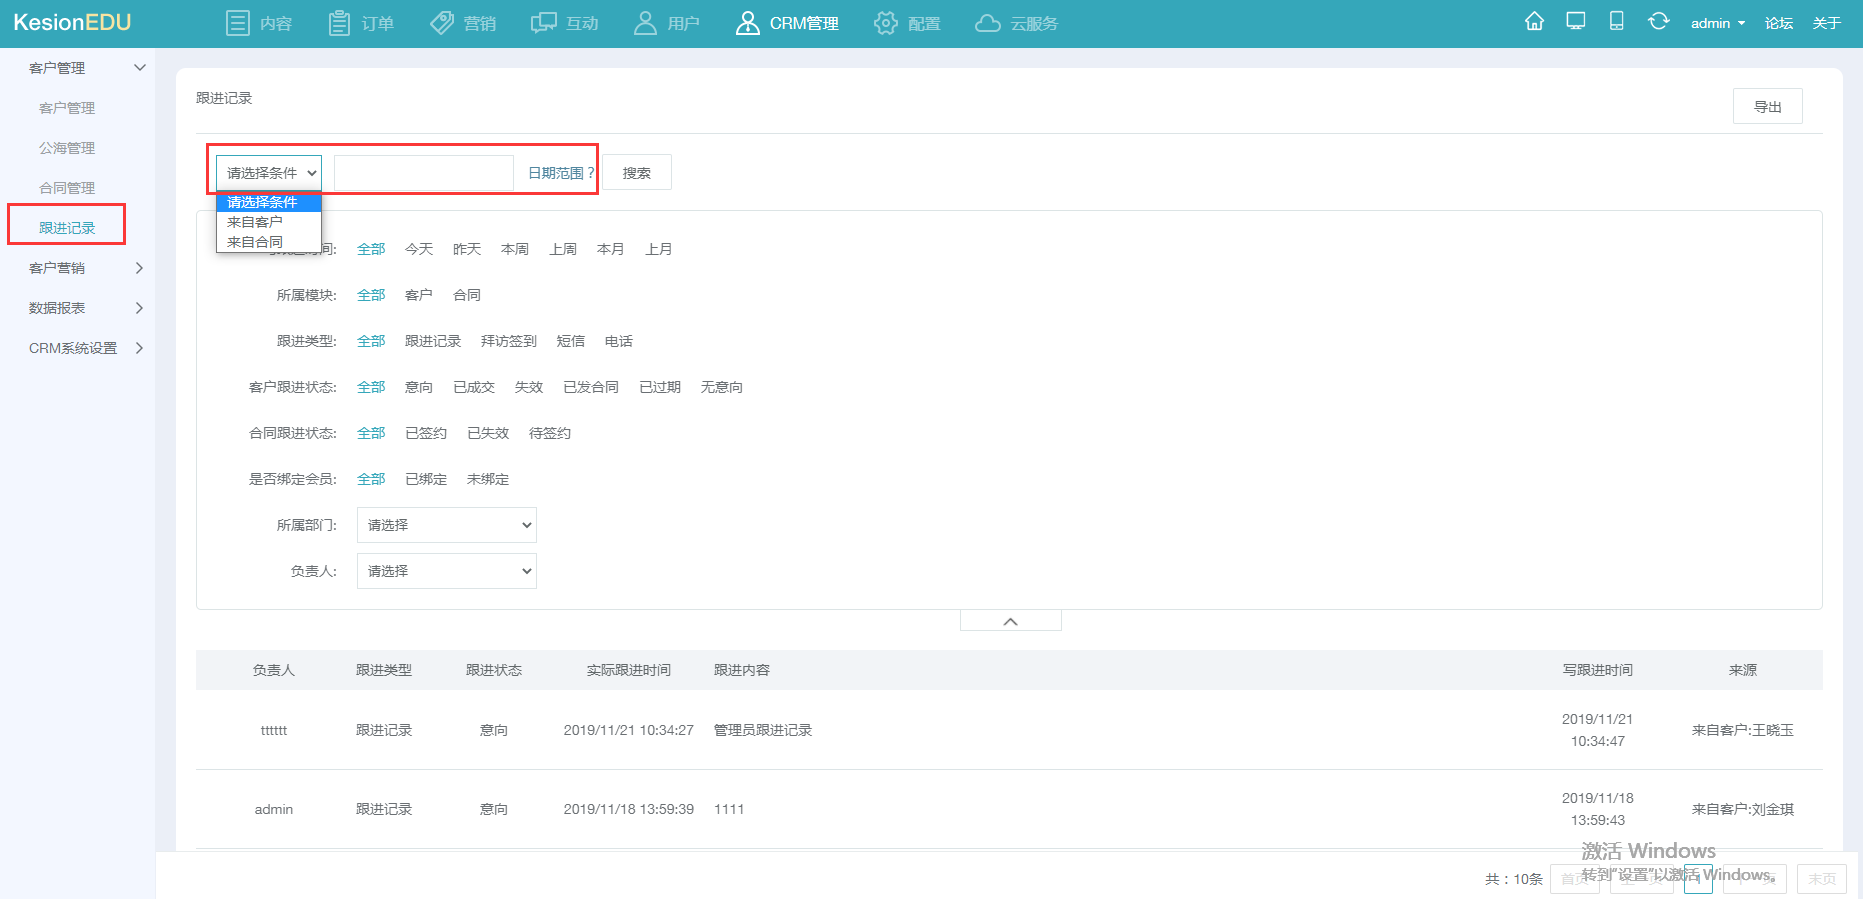Open the 负责人 owner dropdown
Image resolution: width=1863 pixels, height=899 pixels.
[x=447, y=571]
